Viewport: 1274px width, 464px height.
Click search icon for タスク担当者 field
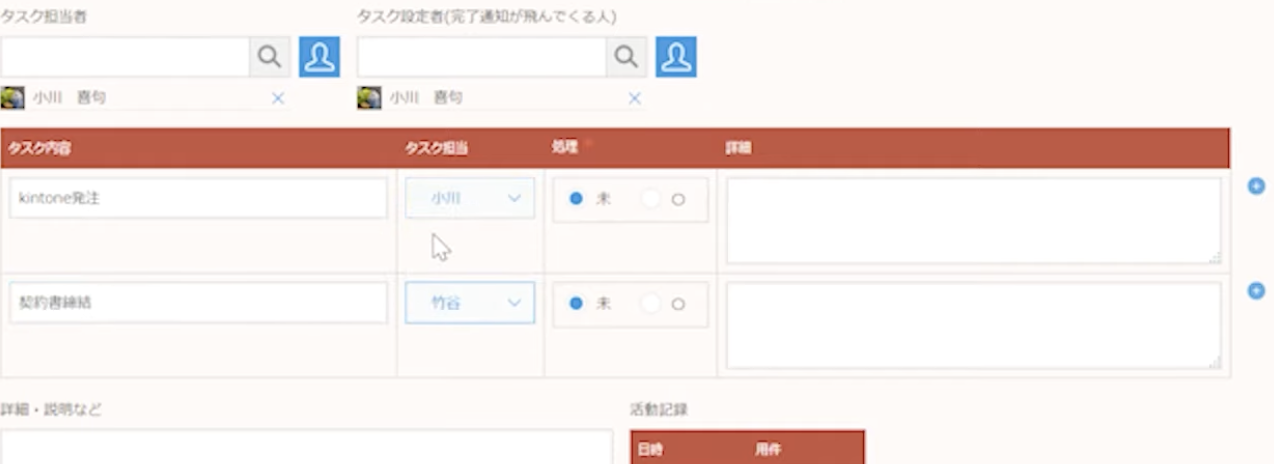coord(269,57)
